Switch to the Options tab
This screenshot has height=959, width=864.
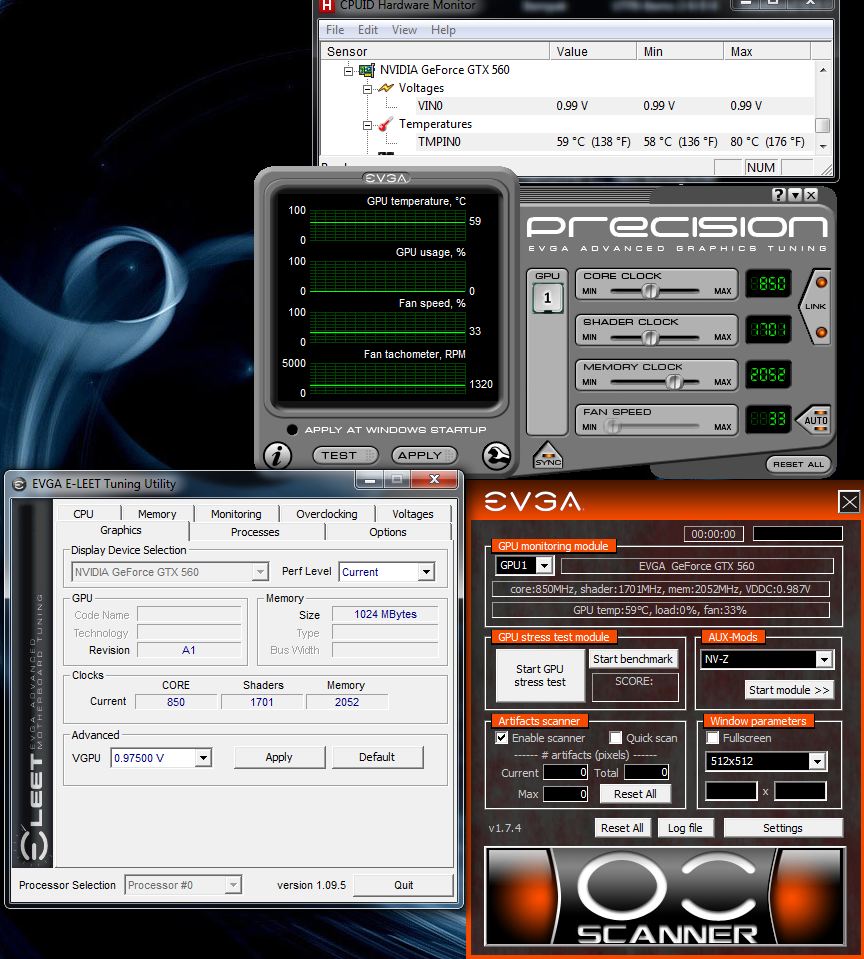pyautogui.click(x=388, y=532)
